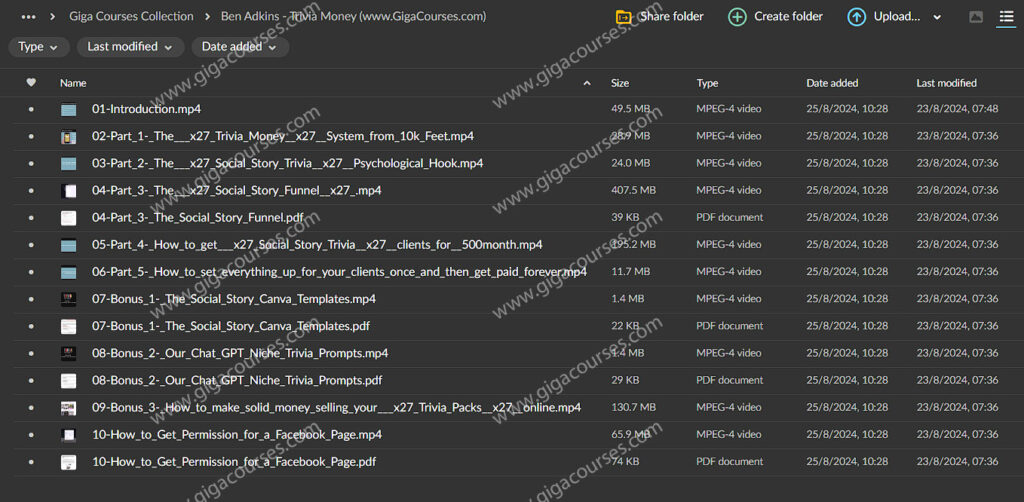Switch to list view
Image resolution: width=1024 pixels, height=502 pixels.
[1006, 17]
